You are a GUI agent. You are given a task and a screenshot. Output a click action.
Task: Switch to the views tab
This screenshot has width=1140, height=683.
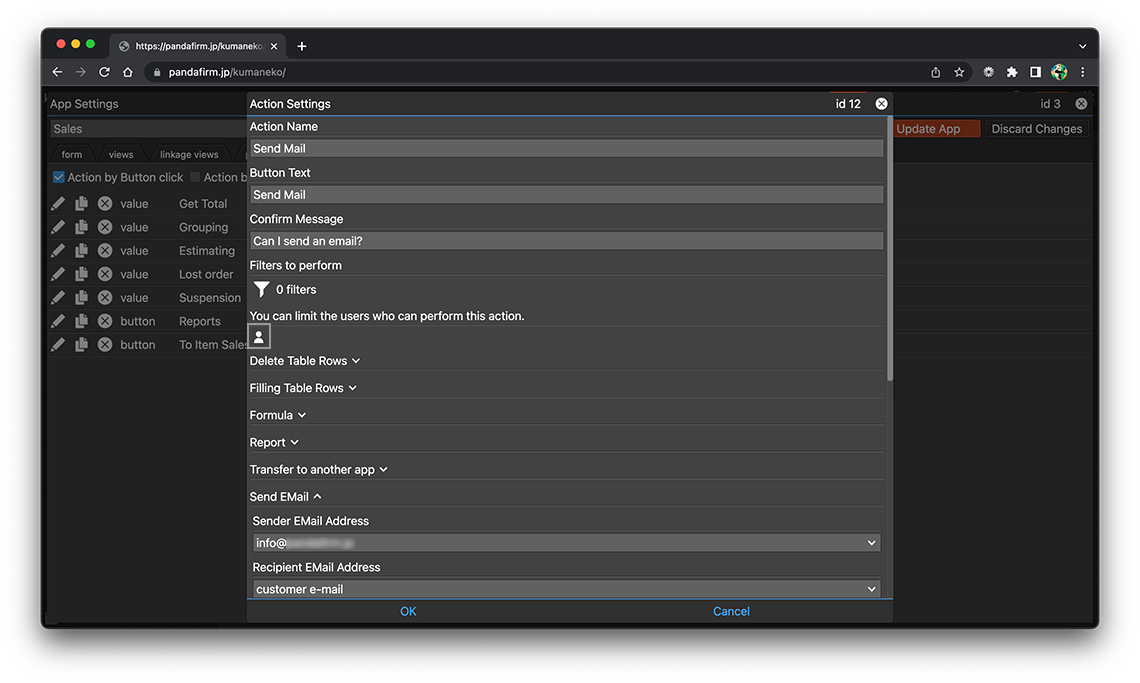(x=121, y=155)
